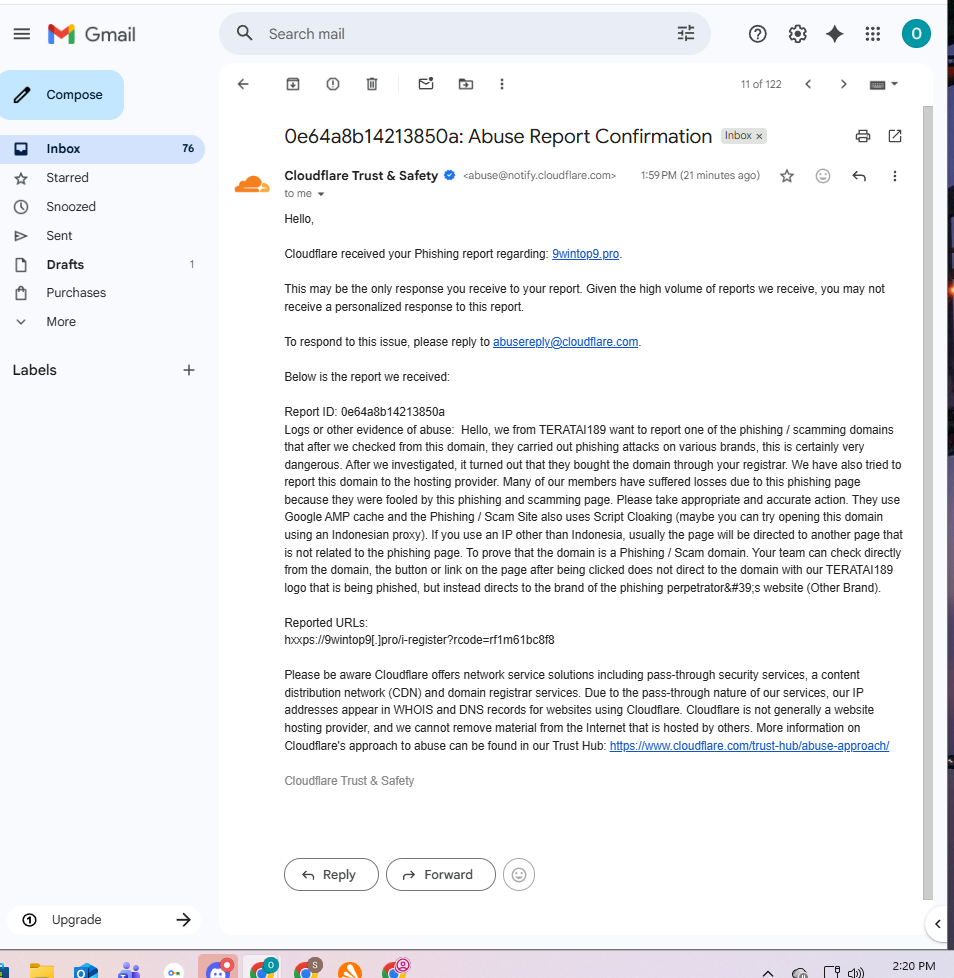Click the sender name Cloudflare Trust & Safety
The image size is (954, 978).
pos(361,176)
